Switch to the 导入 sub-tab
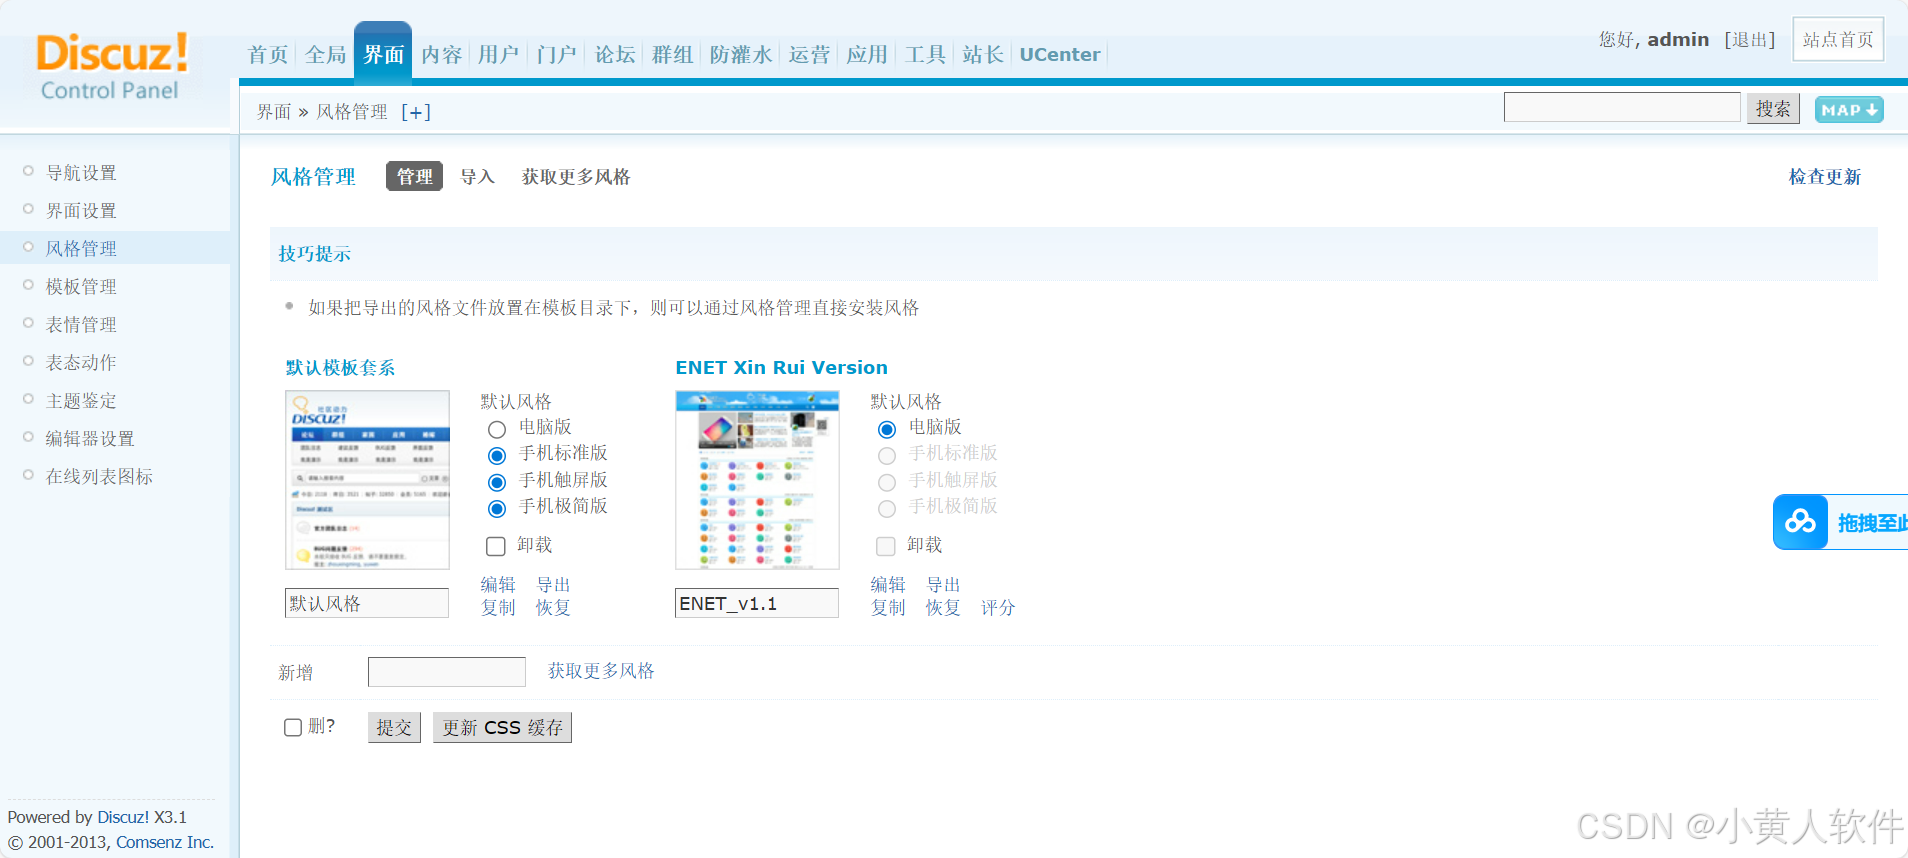 477,177
